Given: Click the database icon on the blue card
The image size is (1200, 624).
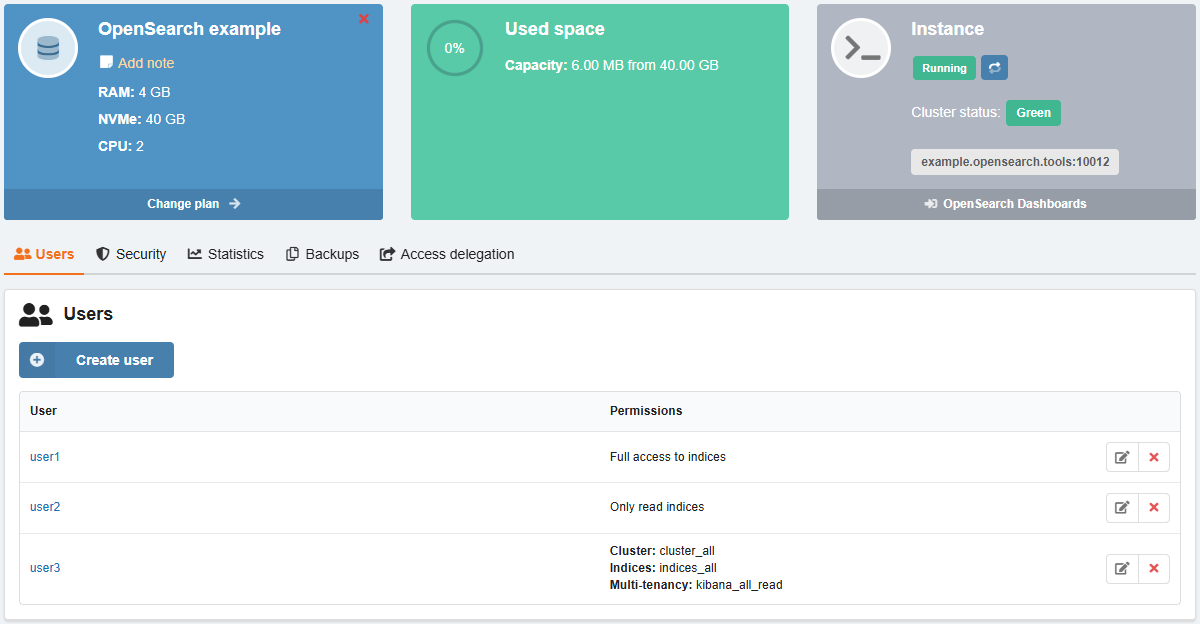Looking at the screenshot, I should pyautogui.click(x=48, y=48).
